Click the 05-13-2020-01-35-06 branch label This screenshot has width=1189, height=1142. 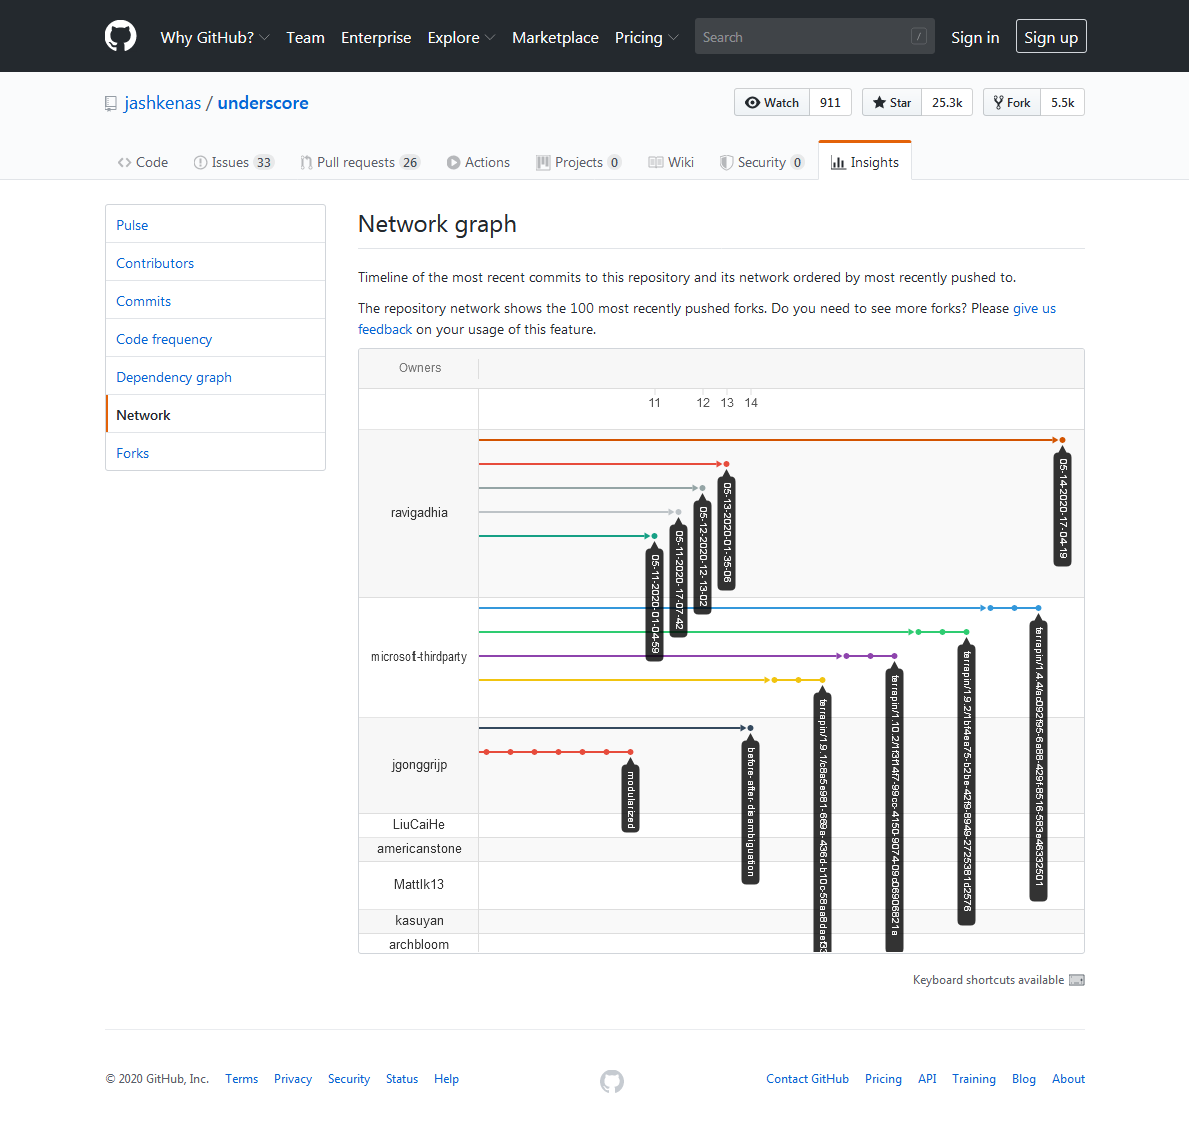pos(726,532)
